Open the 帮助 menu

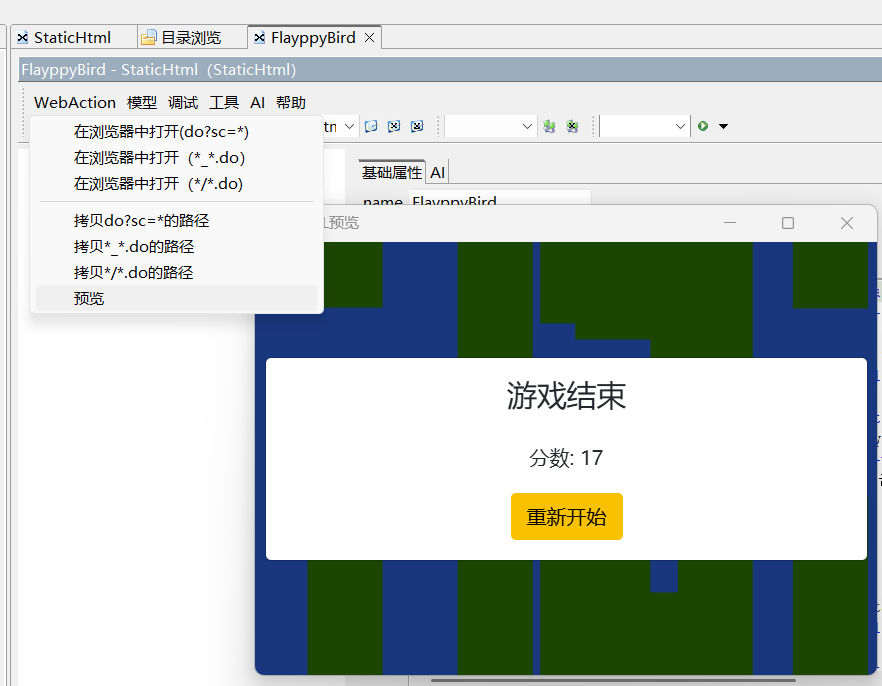click(291, 102)
